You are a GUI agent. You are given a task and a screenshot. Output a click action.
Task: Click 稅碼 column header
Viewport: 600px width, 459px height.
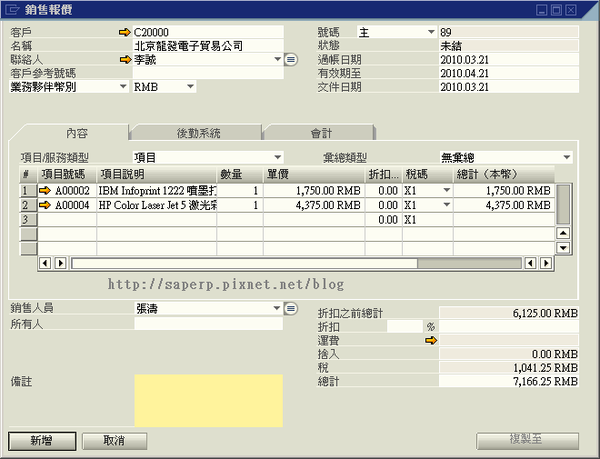pyautogui.click(x=428, y=174)
